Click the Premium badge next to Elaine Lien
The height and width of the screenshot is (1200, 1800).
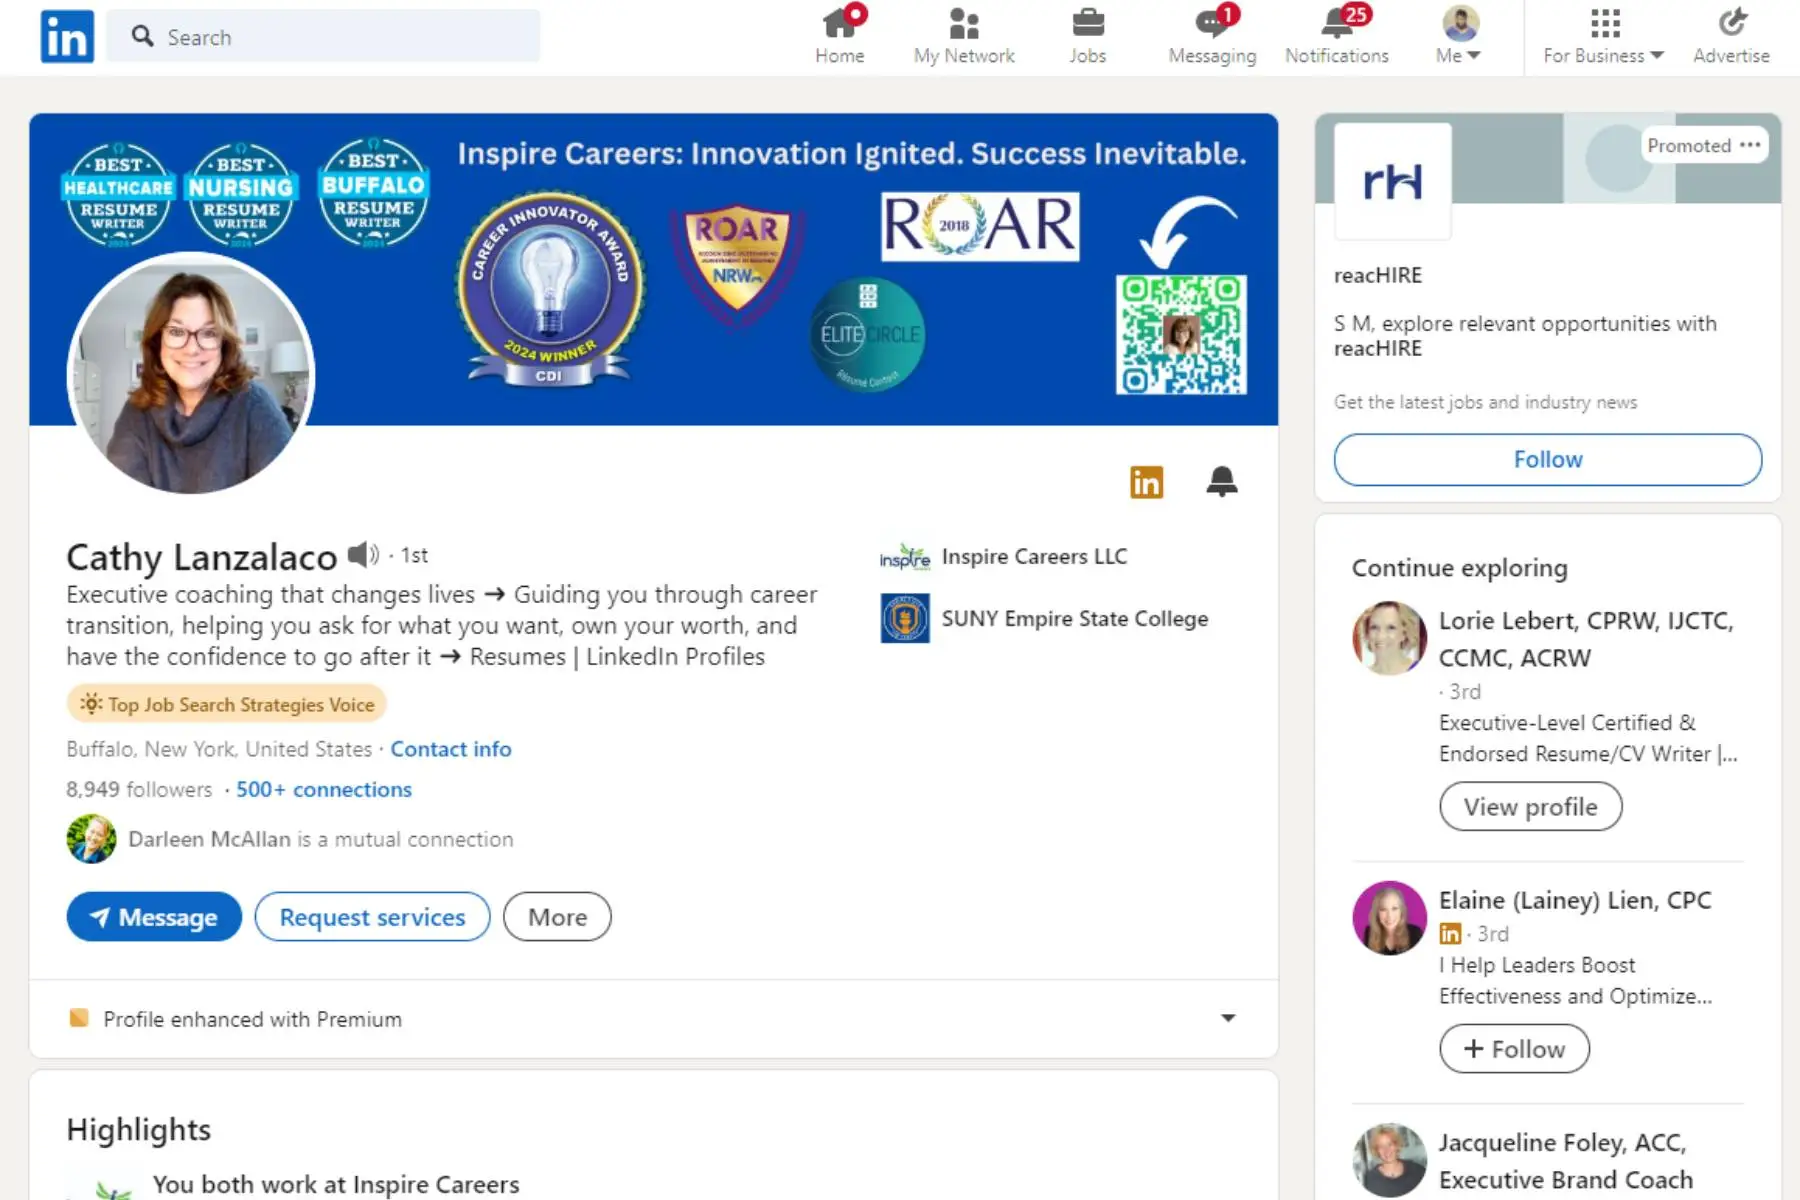click(x=1450, y=934)
